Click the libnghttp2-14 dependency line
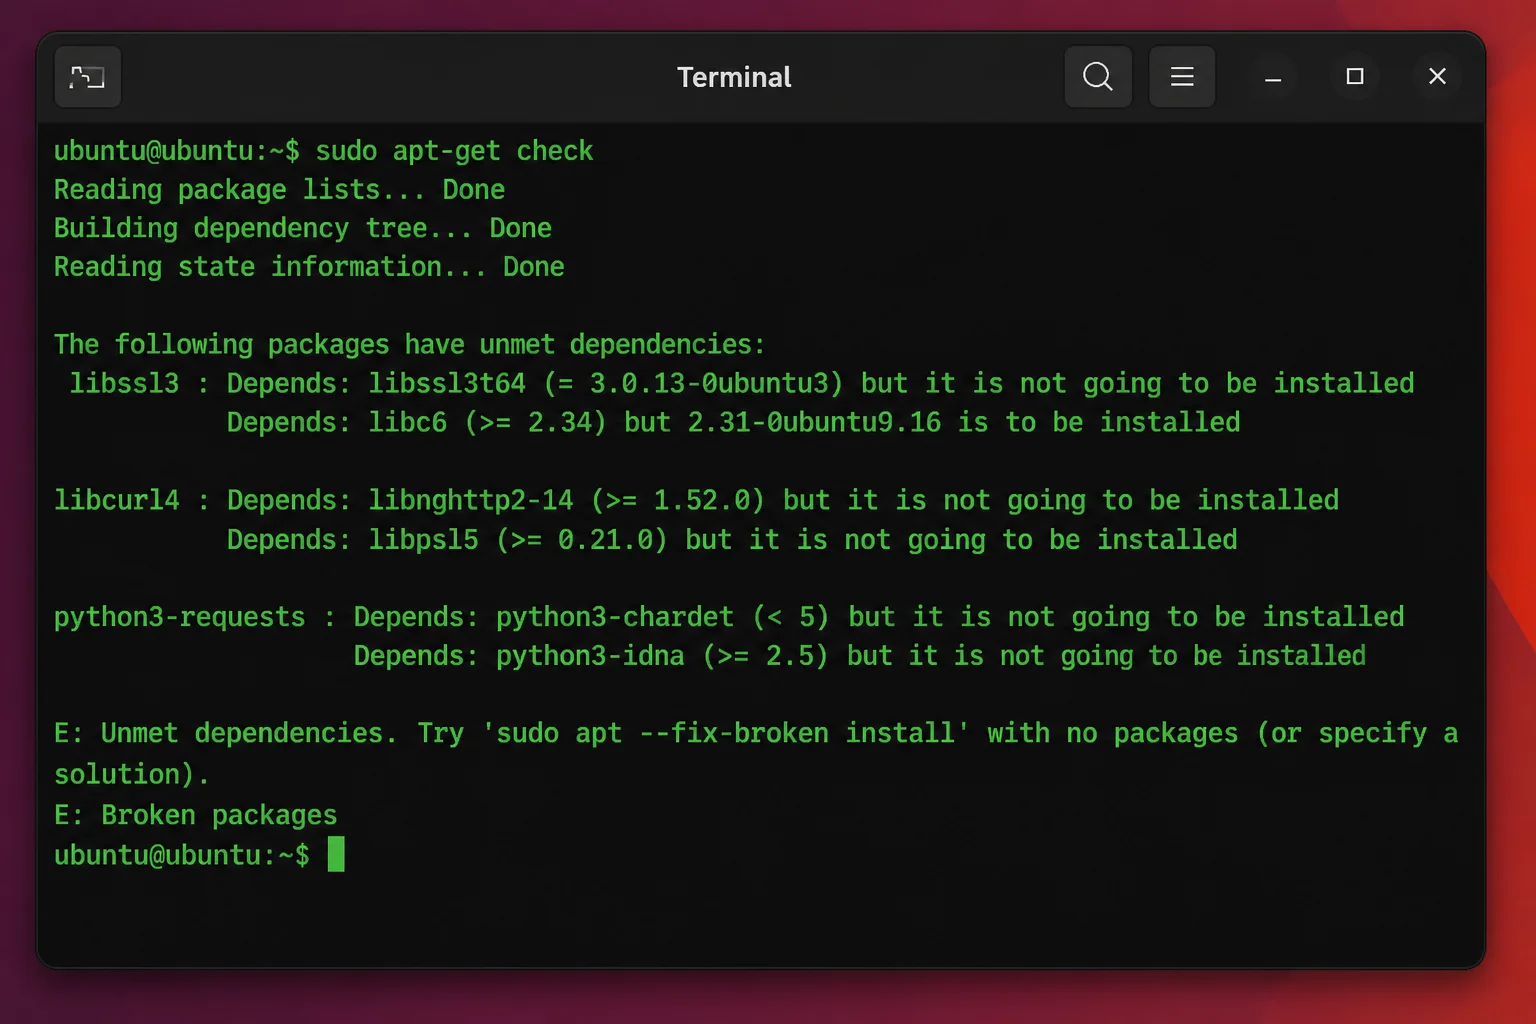The width and height of the screenshot is (1536, 1024). point(696,501)
